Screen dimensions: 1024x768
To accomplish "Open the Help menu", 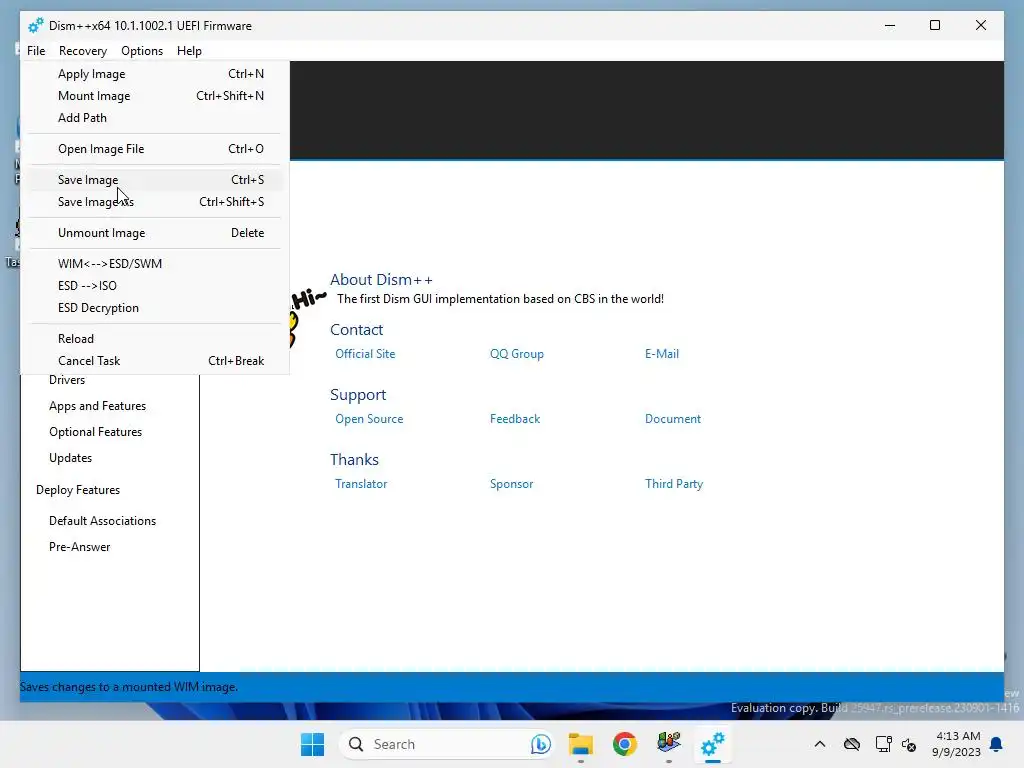I will tap(189, 50).
